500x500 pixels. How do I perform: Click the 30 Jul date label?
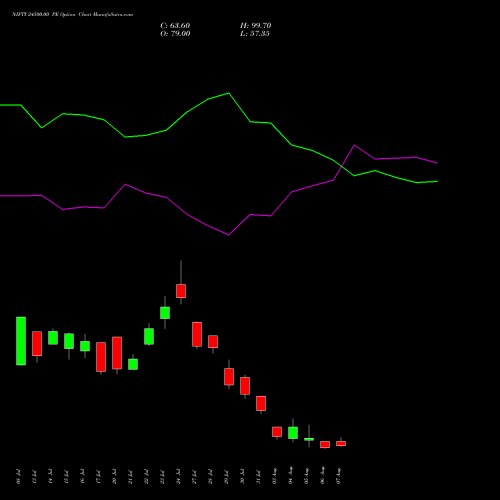click(x=242, y=477)
